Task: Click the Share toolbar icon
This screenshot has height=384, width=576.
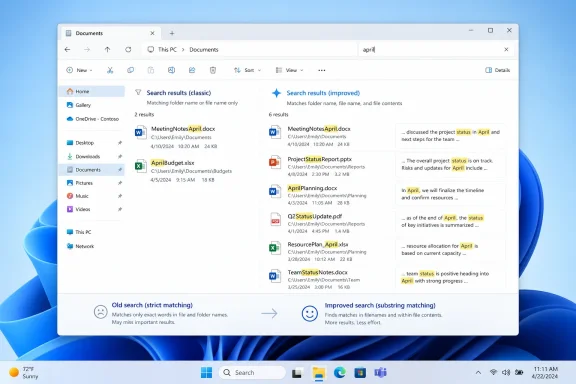Action: tap(192, 70)
